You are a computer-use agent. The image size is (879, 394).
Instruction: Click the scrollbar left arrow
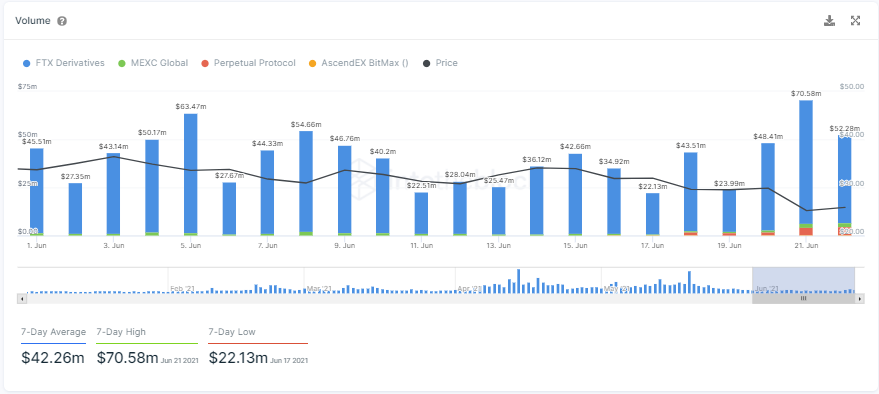pos(22,299)
